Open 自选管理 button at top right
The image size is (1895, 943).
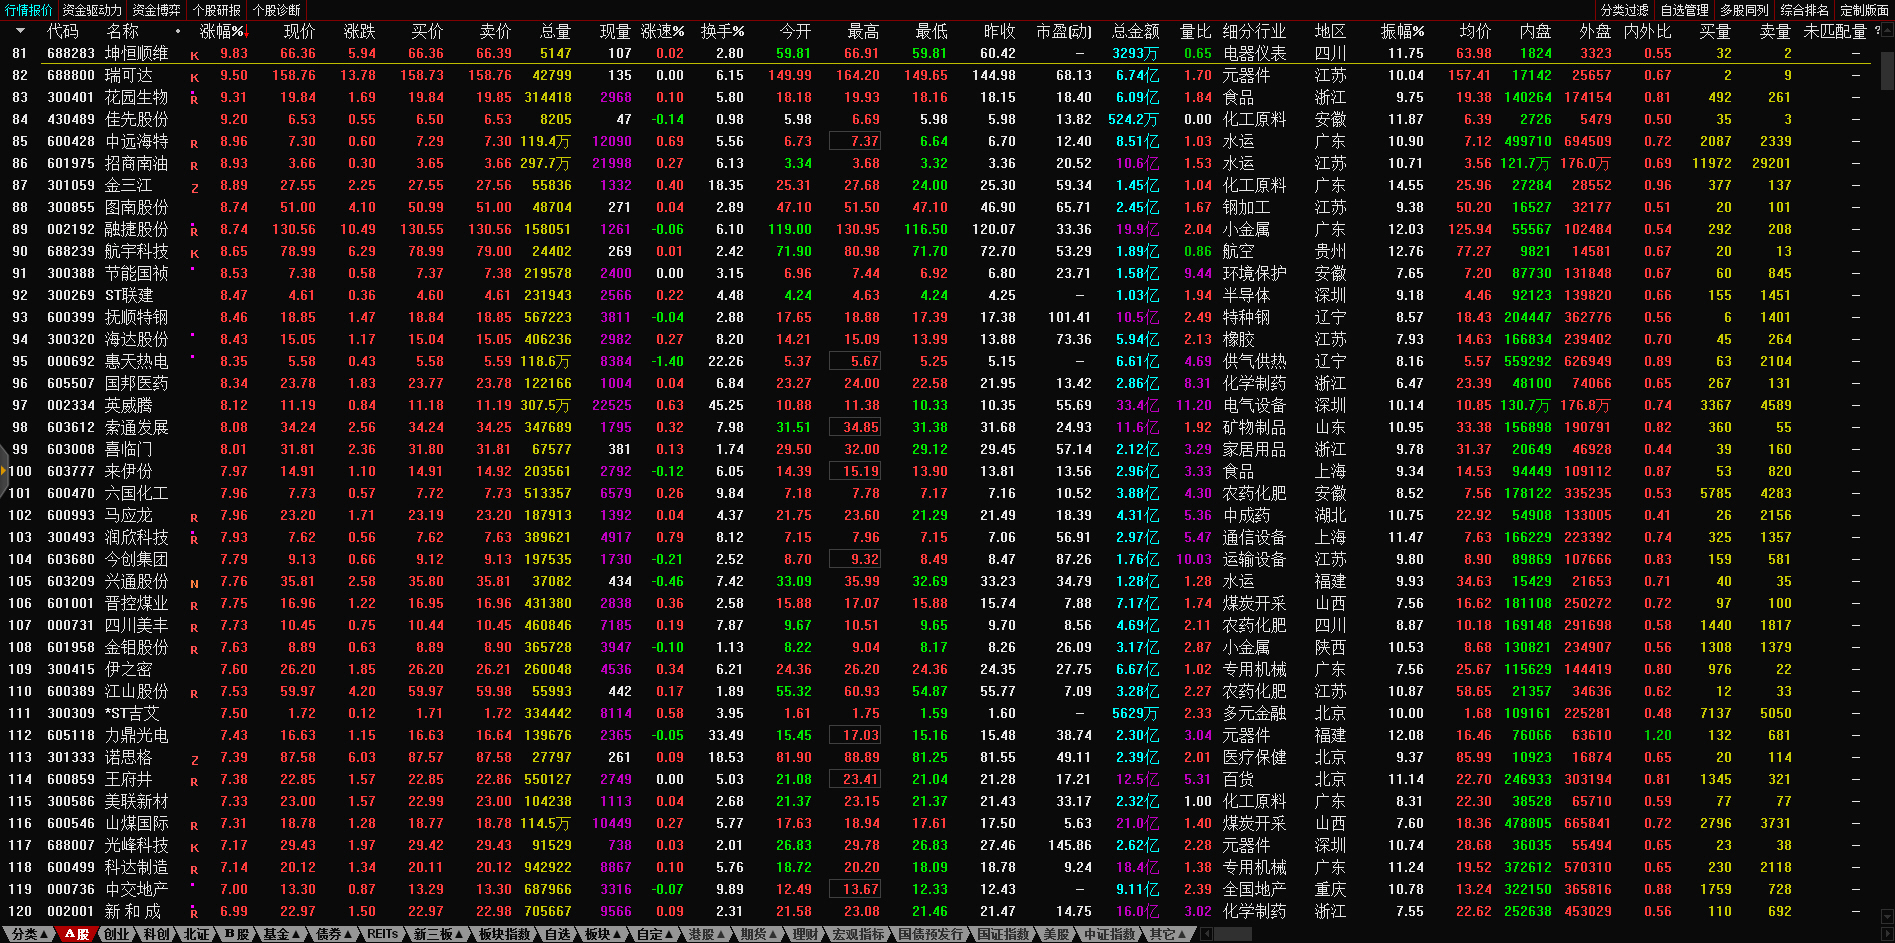pyautogui.click(x=1684, y=10)
